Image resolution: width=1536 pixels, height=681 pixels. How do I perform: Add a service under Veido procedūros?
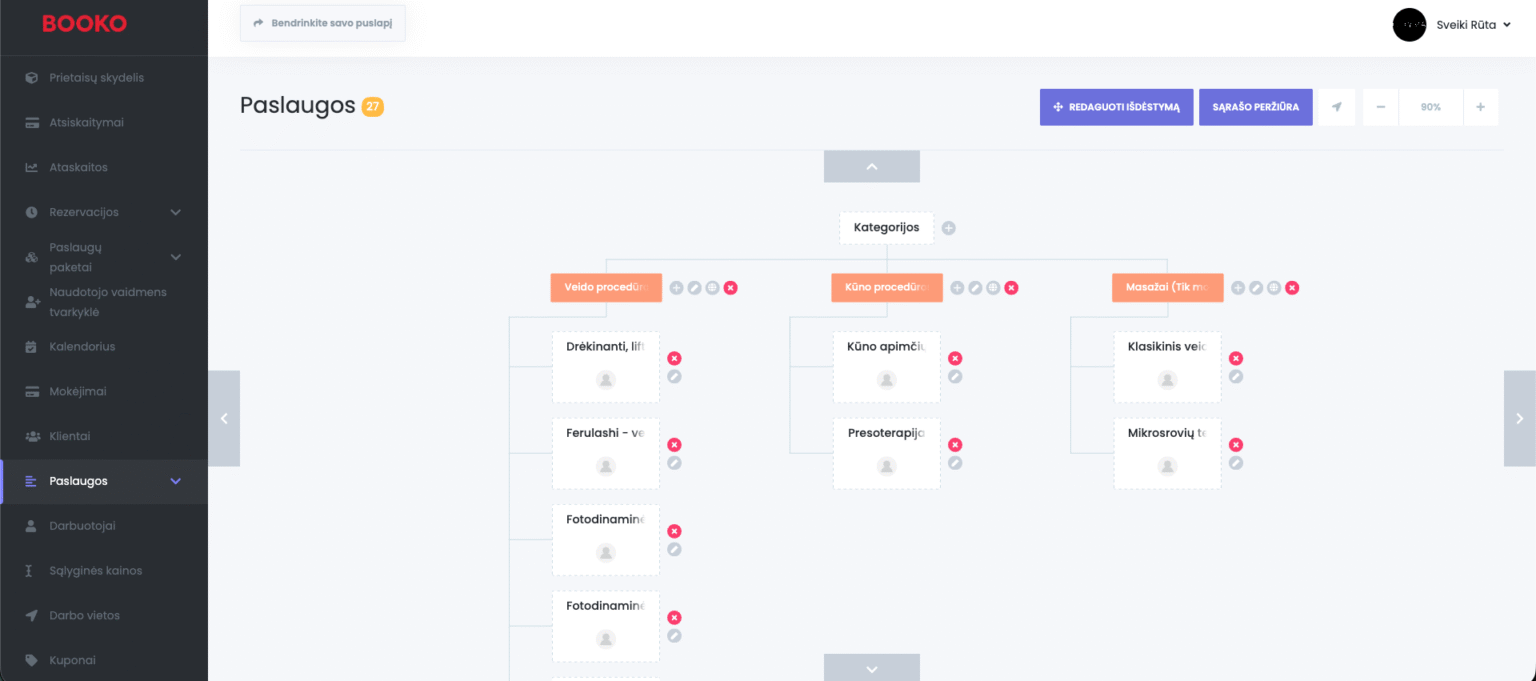pyautogui.click(x=676, y=288)
